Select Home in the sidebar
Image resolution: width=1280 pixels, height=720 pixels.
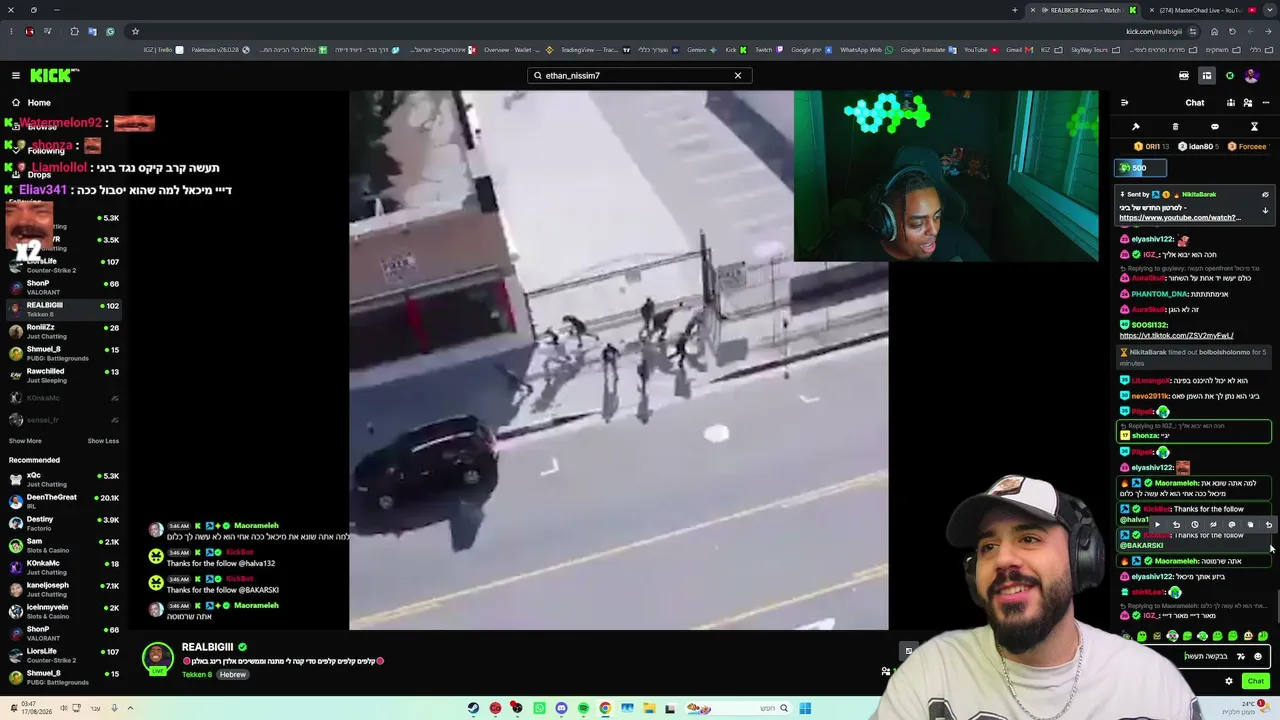pos(39,102)
